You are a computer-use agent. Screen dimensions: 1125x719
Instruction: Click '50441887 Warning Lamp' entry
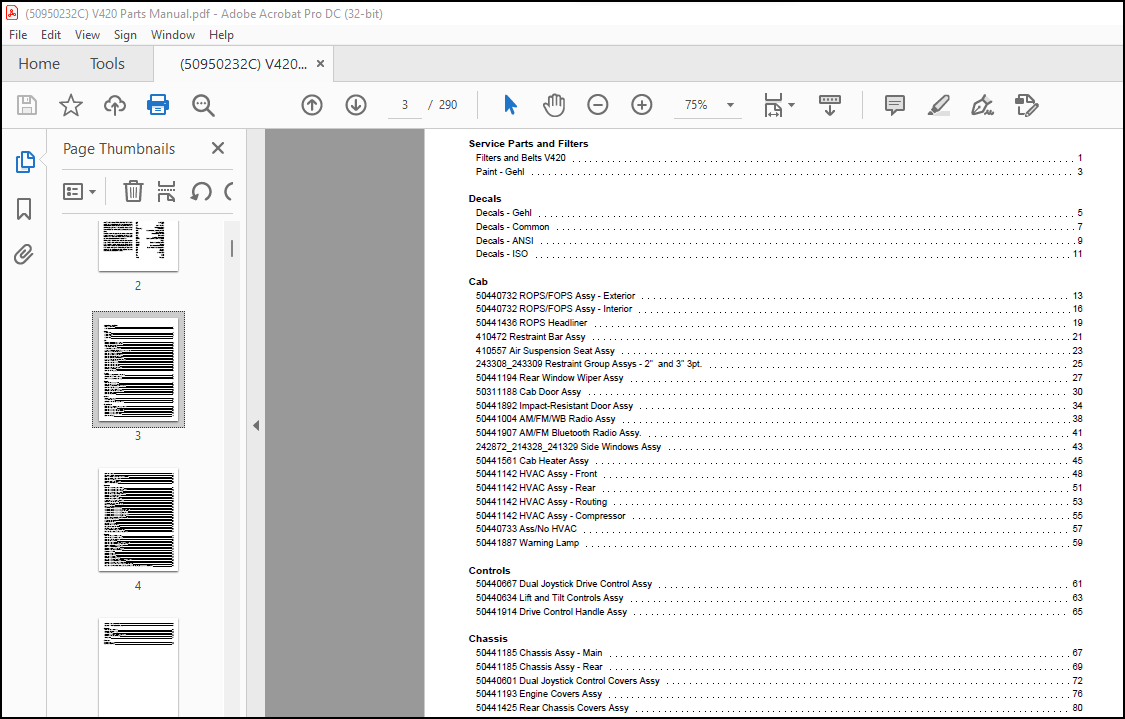[x=527, y=542]
